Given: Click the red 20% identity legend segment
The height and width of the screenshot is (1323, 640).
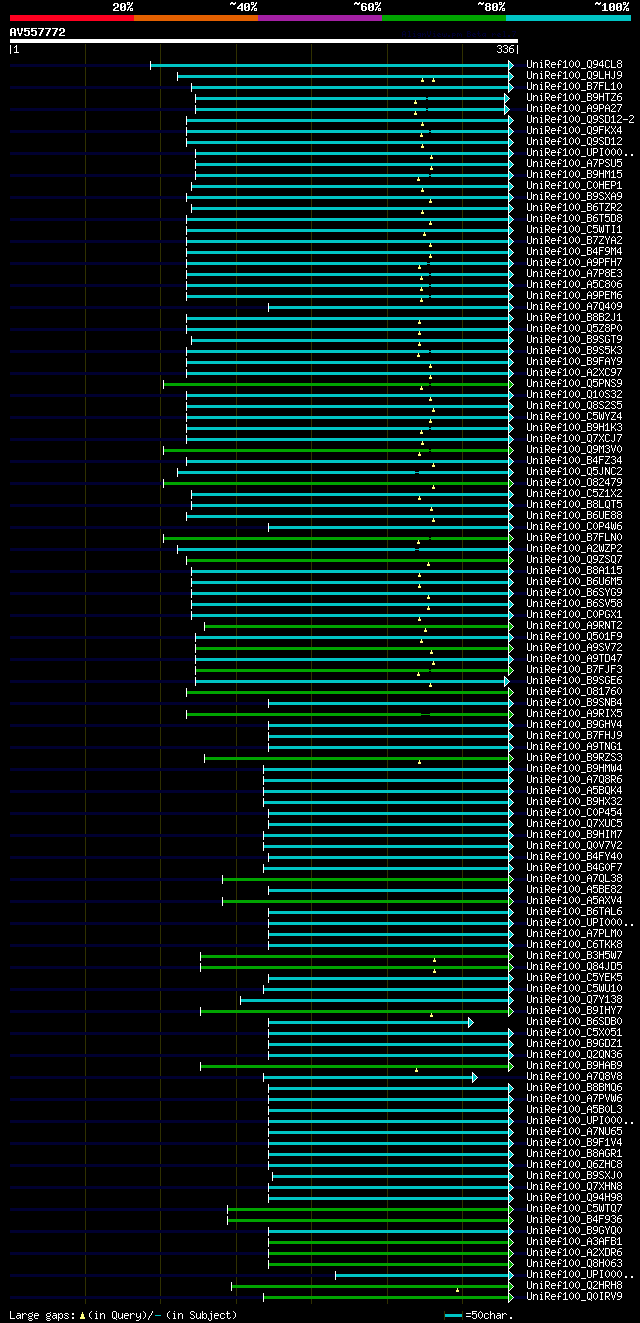Looking at the screenshot, I should point(72,18).
